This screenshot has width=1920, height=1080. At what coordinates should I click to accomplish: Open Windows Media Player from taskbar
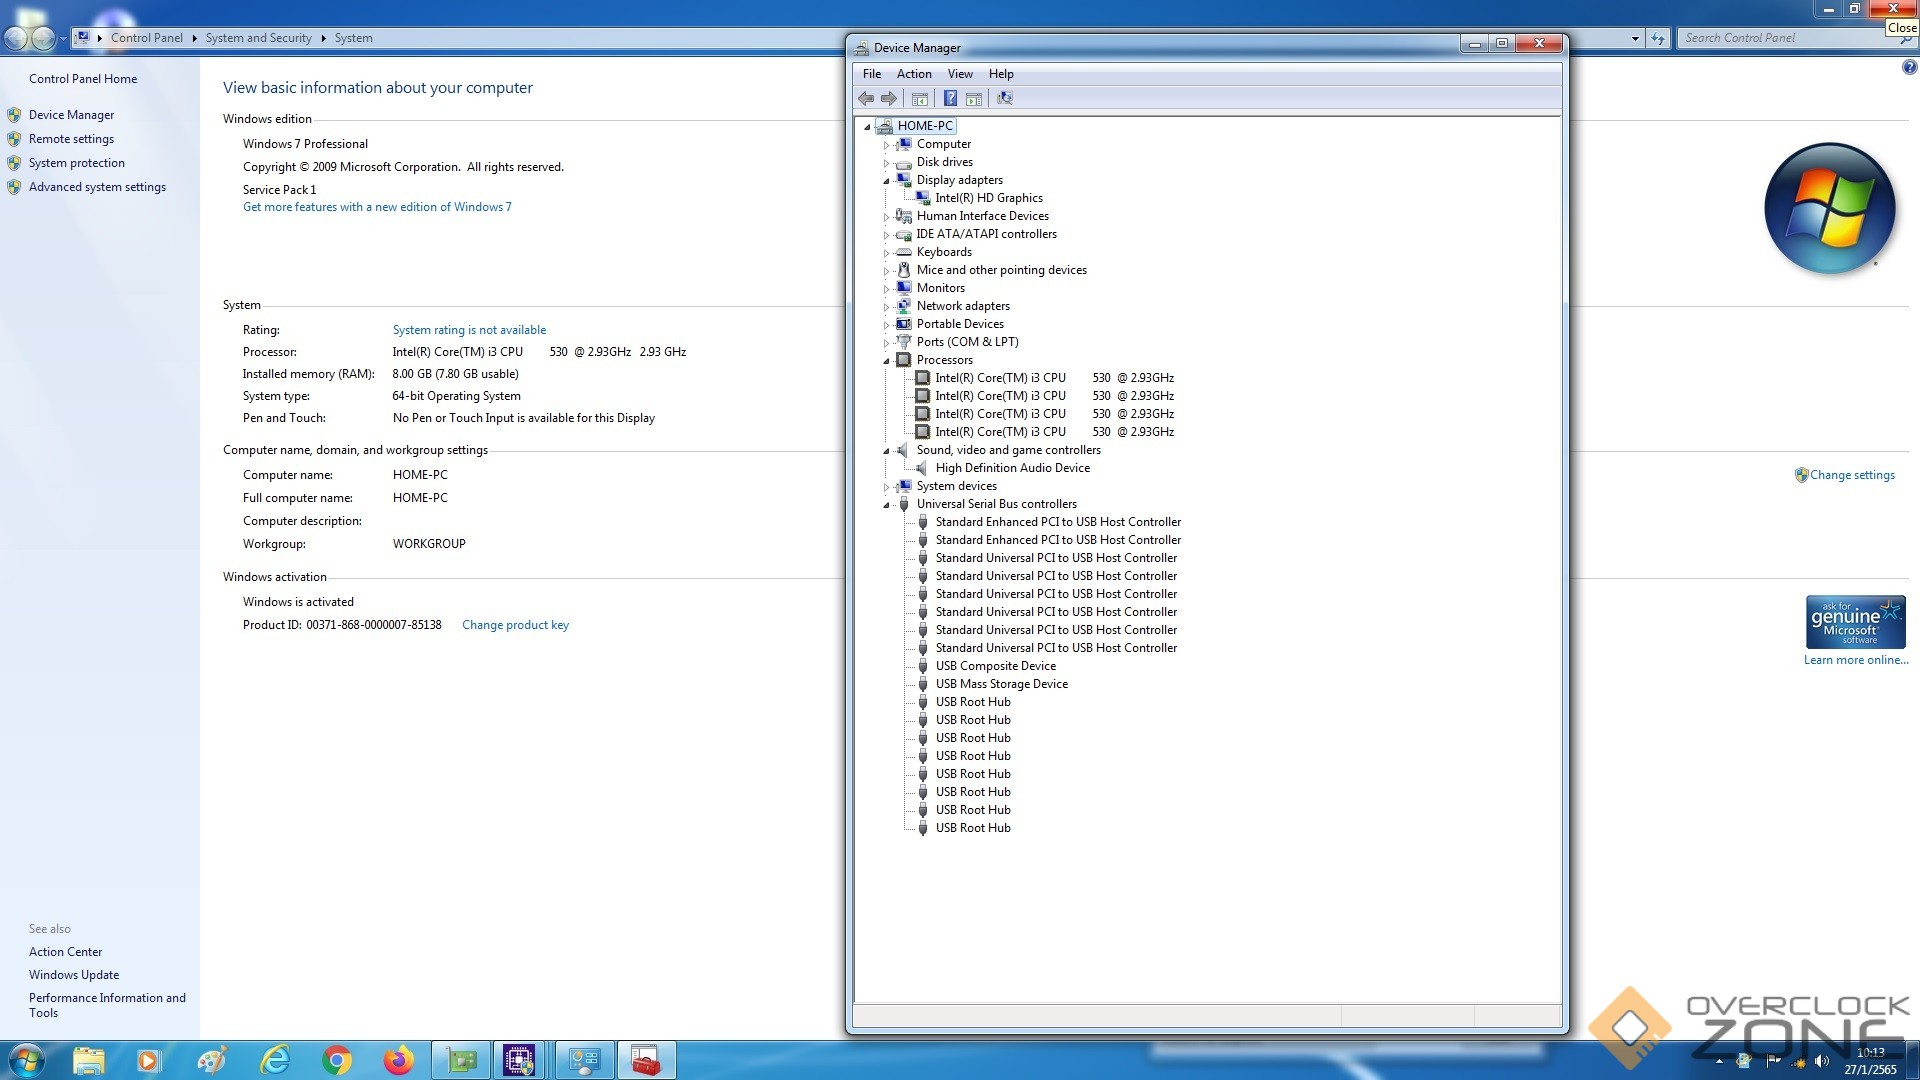point(149,1060)
